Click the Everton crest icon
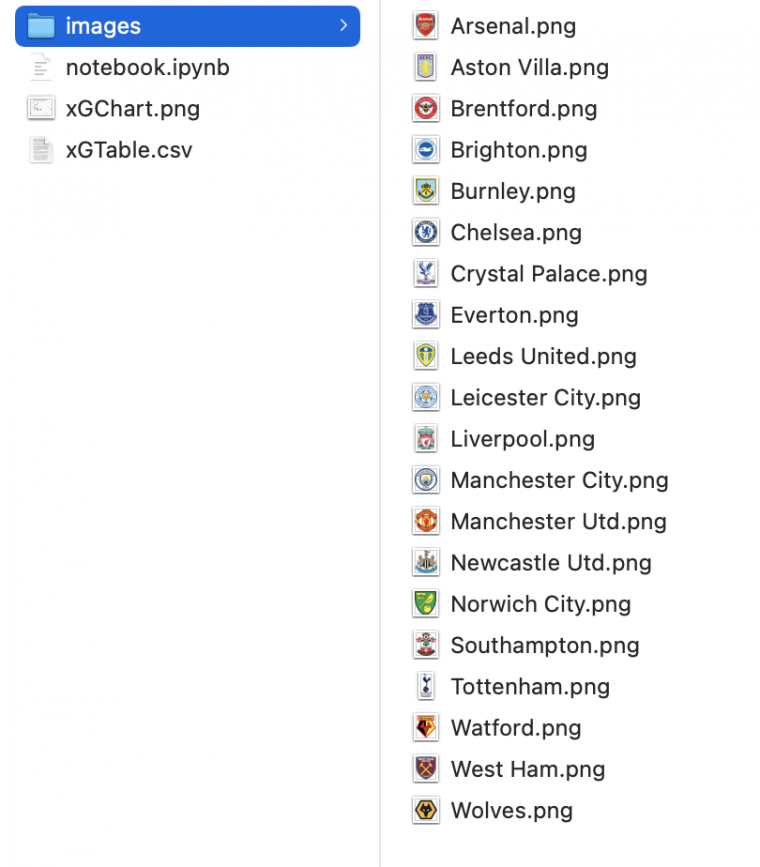Image resolution: width=760 pixels, height=867 pixels. [425, 314]
